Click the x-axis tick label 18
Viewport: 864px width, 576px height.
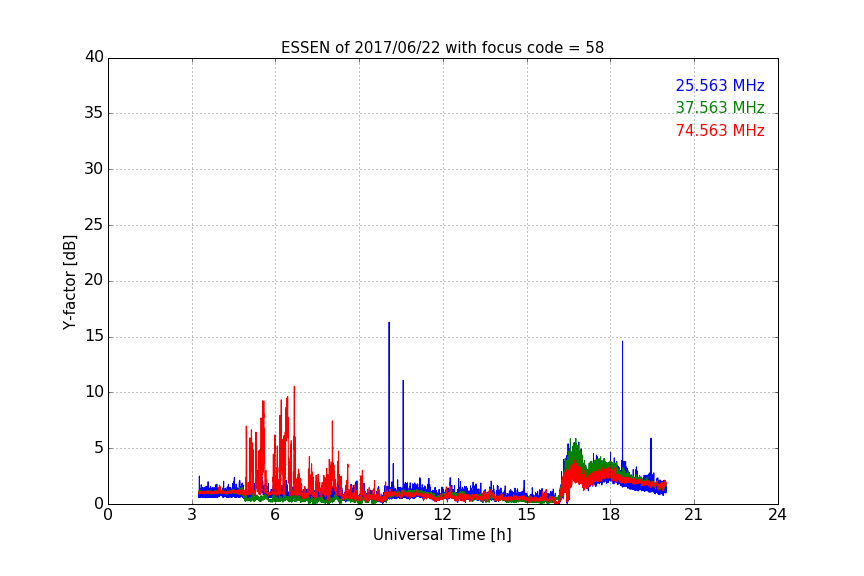[x=611, y=515]
